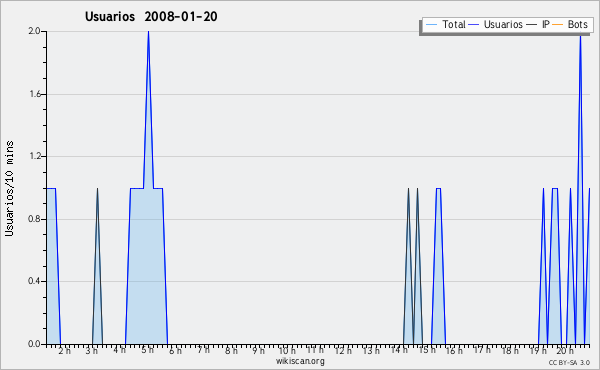The image size is (600, 370).
Task: Click the 7 h x-axis label
Action: coord(204,350)
